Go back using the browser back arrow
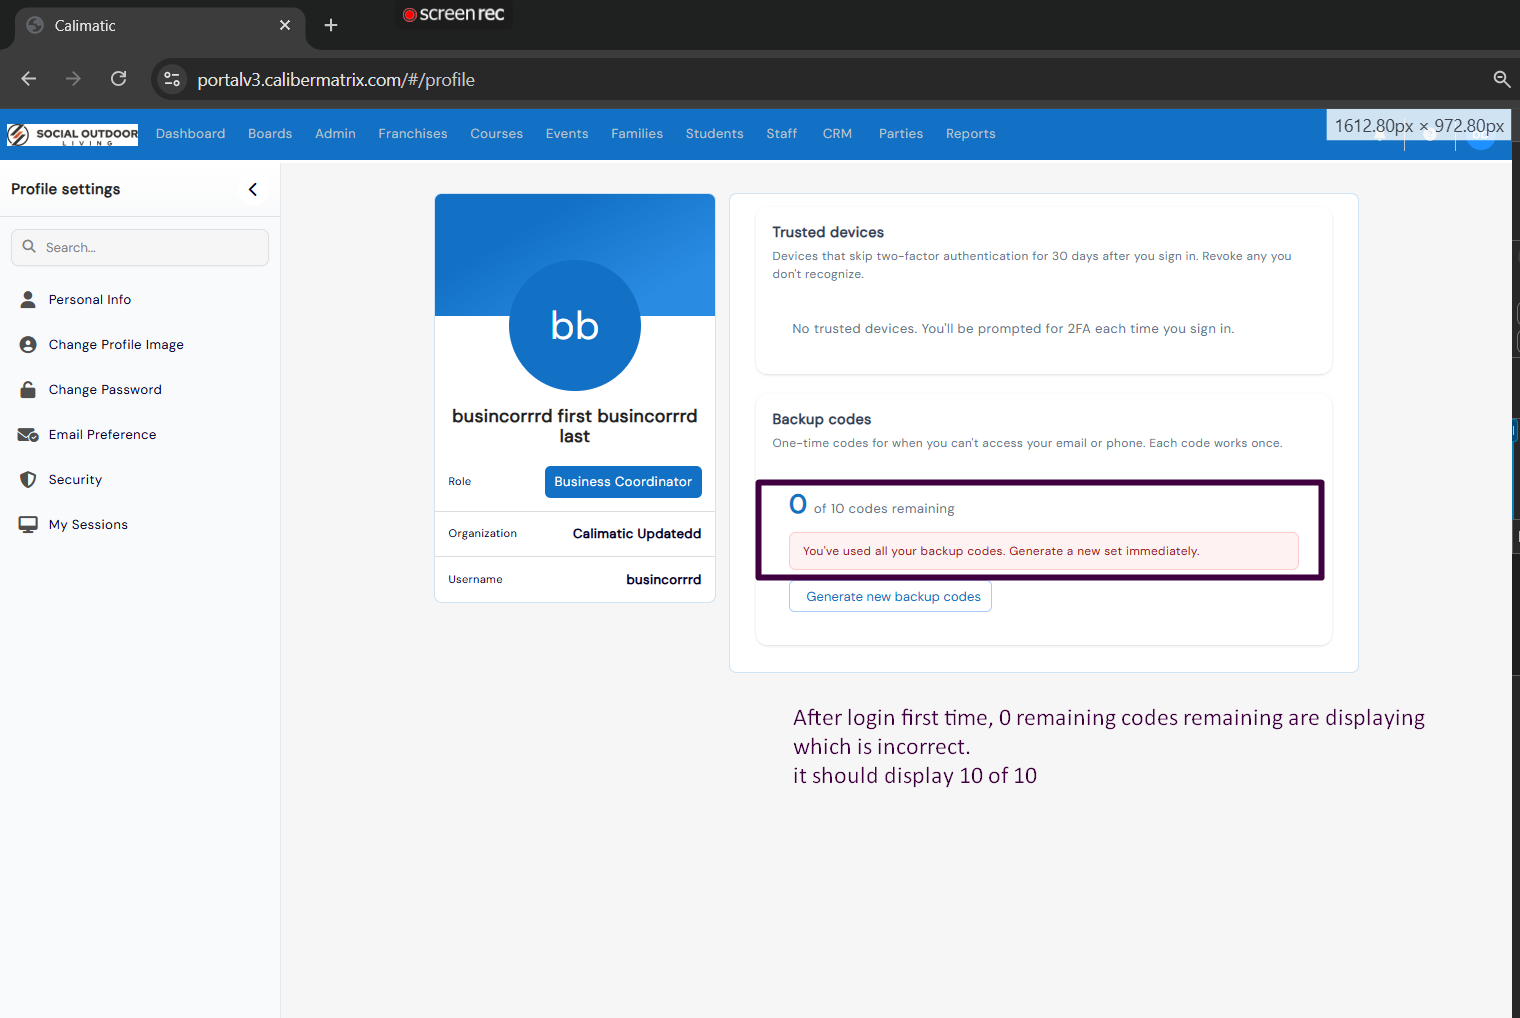The height and width of the screenshot is (1018, 1520). point(28,79)
